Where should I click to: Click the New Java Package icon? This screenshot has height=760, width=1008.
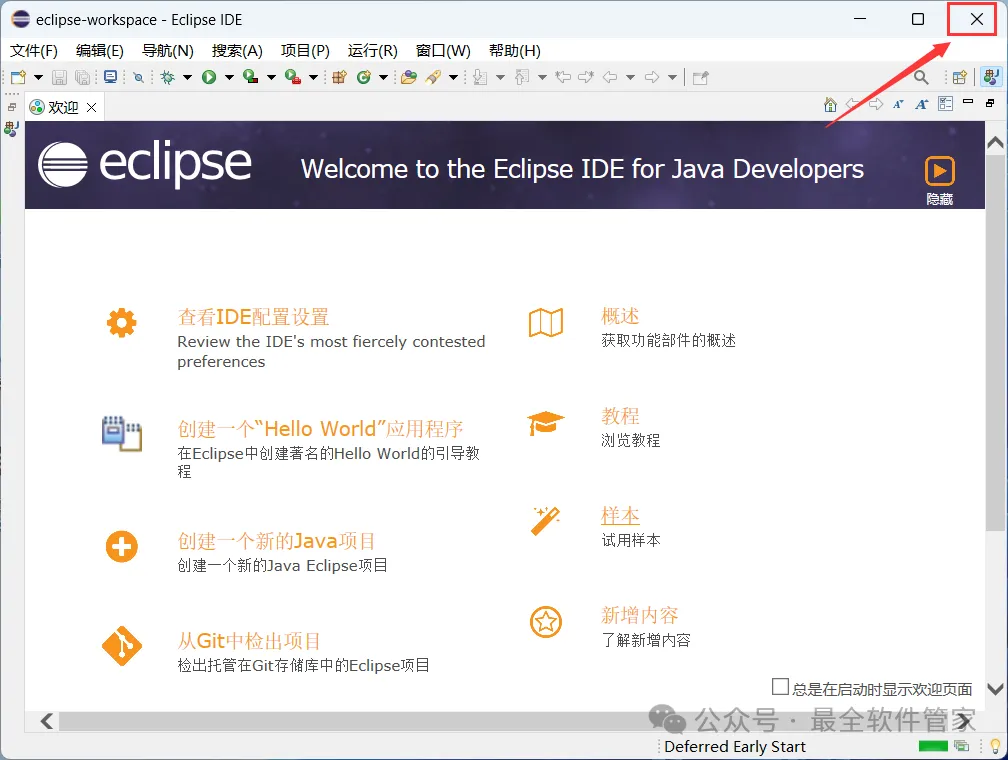point(339,78)
